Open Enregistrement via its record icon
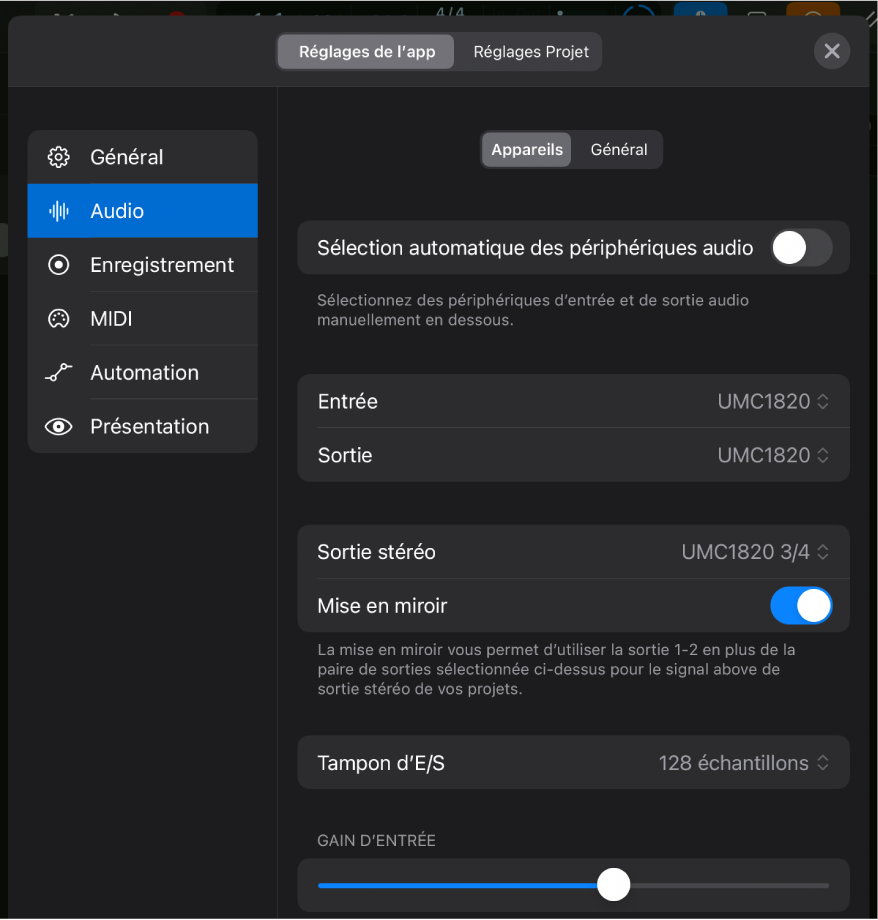The height and width of the screenshot is (920, 878). (58, 265)
